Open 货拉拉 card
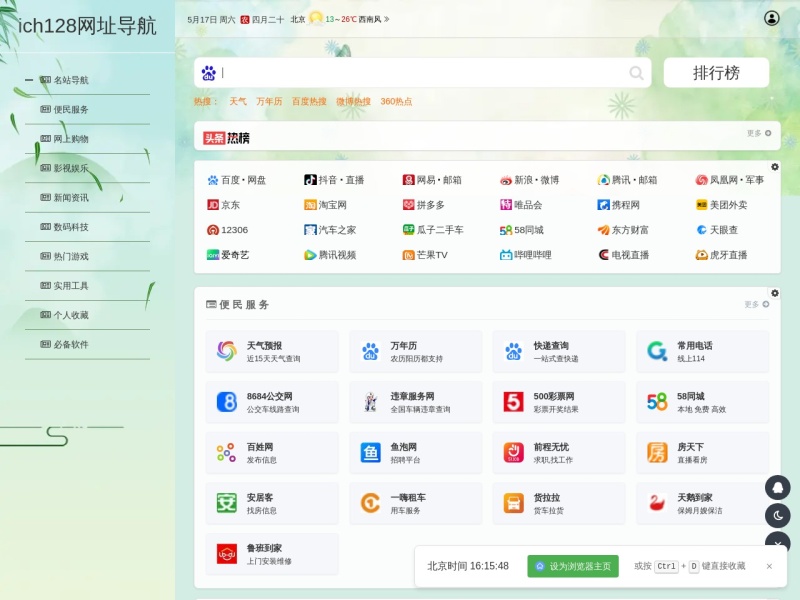 (x=559, y=503)
